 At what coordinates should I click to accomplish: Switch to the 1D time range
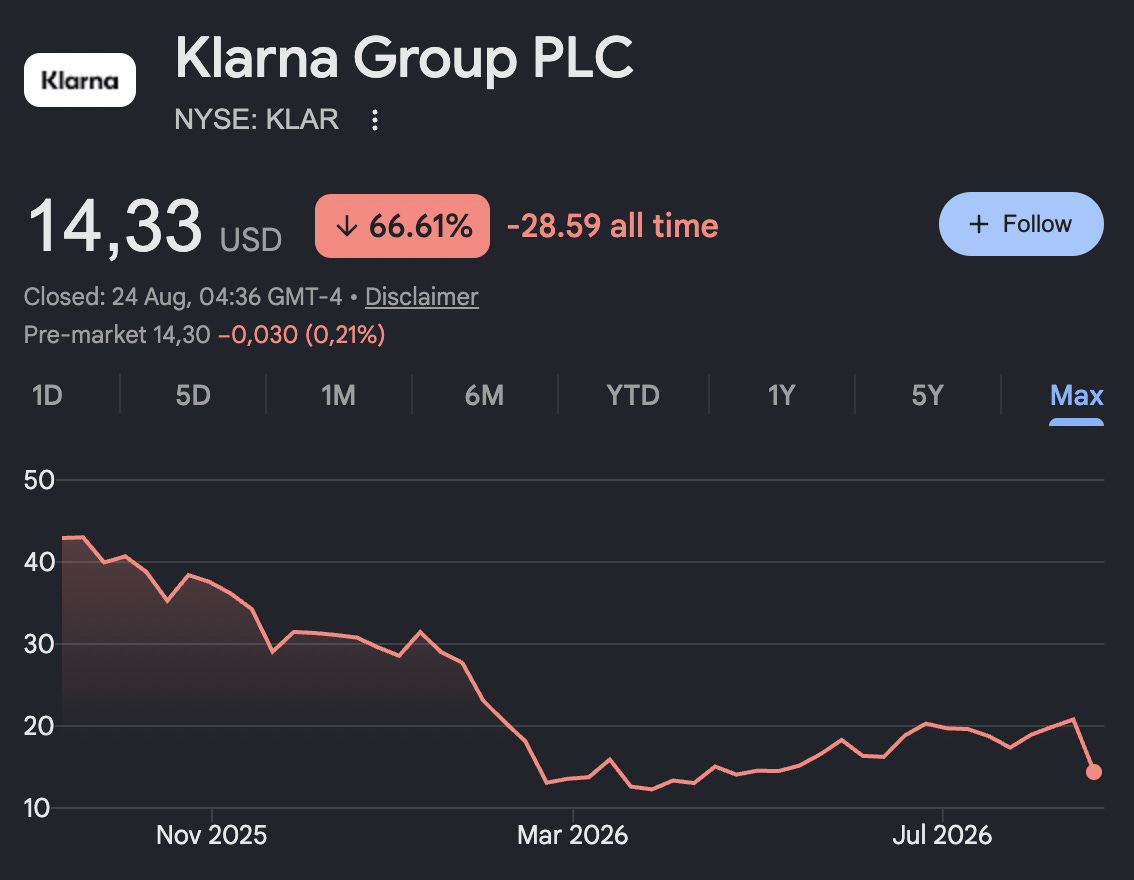tap(48, 396)
